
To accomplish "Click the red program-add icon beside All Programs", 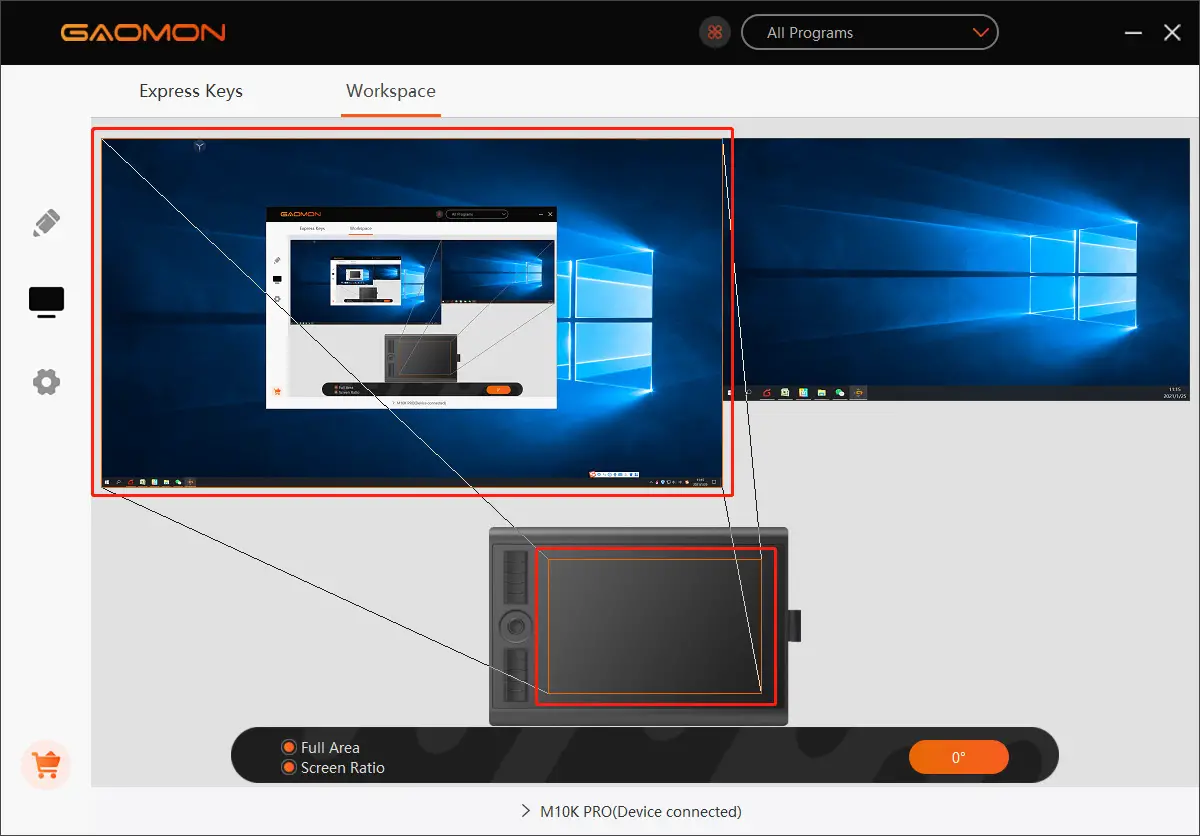I will (x=714, y=33).
